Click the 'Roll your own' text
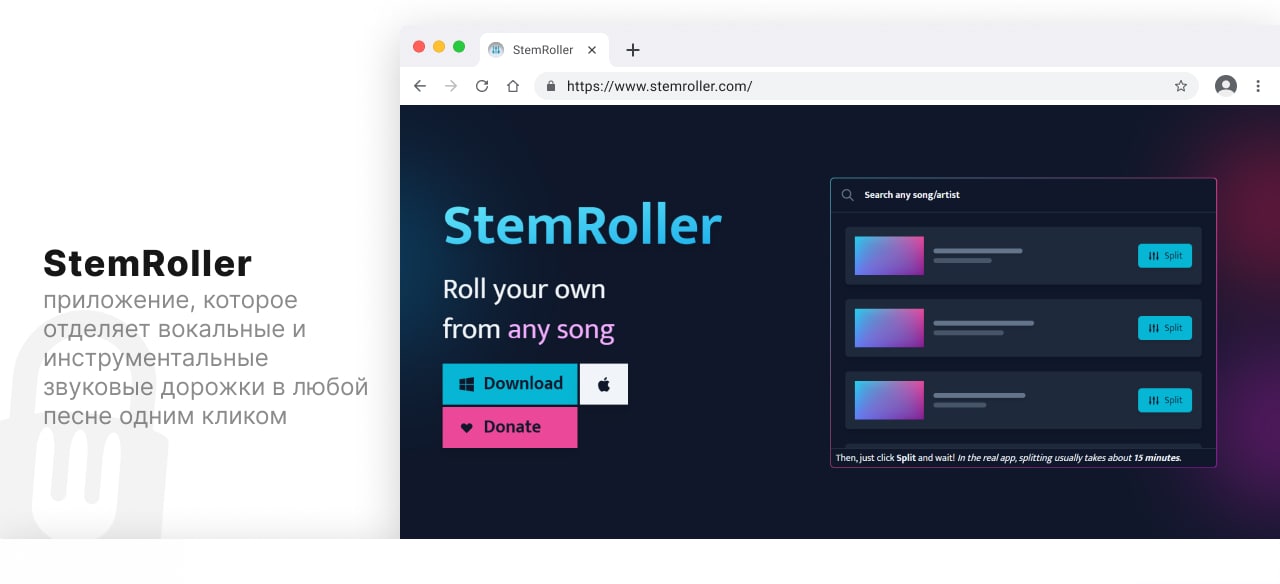The image size is (1280, 584). 524,289
